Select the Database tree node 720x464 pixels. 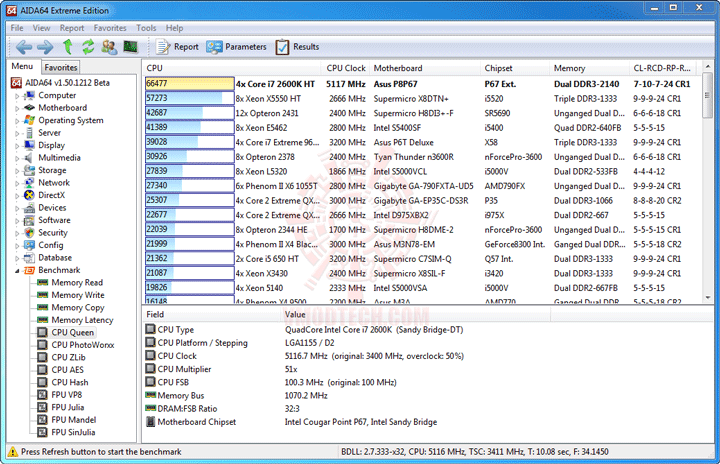tap(55, 257)
